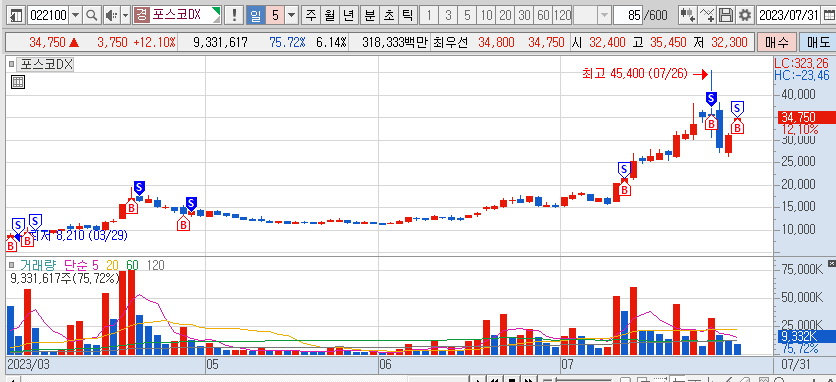
Task: Click the candlestick chart type icon
Action: (x=687, y=15)
